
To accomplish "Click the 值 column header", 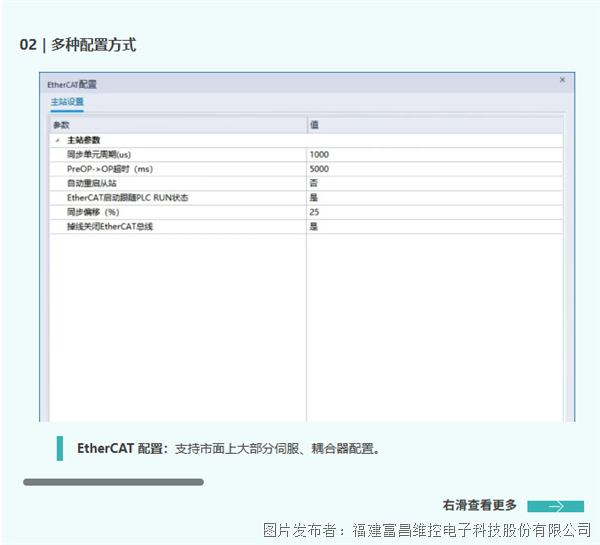I will 314,125.
